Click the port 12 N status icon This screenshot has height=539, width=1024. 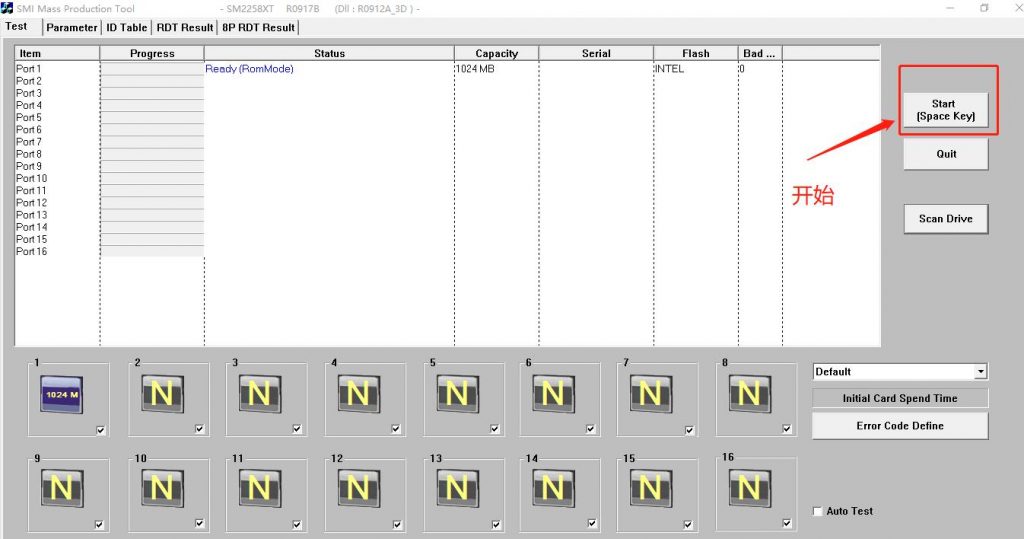click(357, 487)
